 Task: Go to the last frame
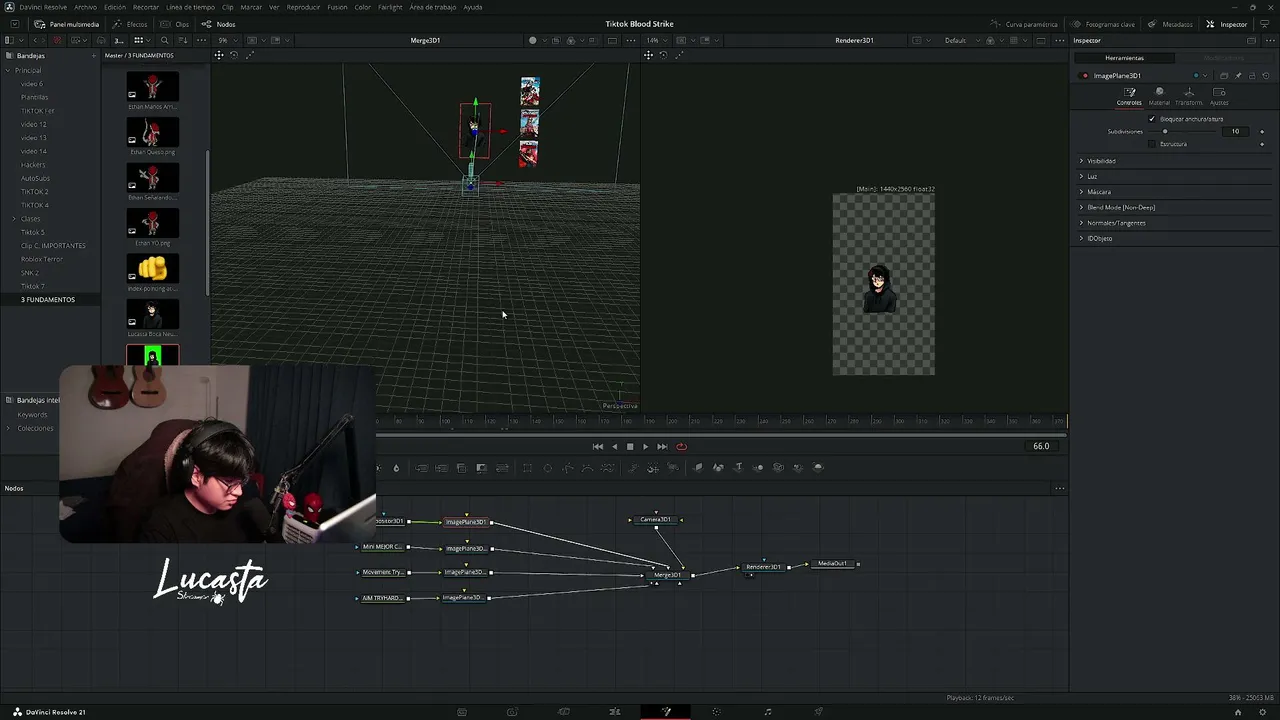coord(662,447)
